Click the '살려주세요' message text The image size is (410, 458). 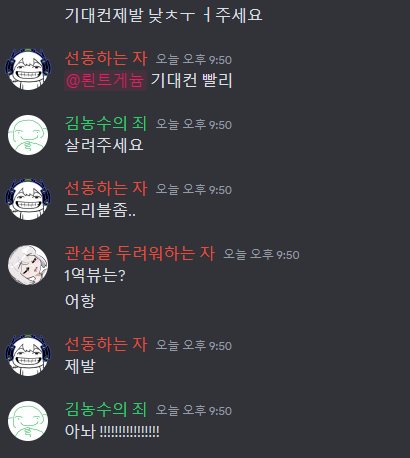104,145
